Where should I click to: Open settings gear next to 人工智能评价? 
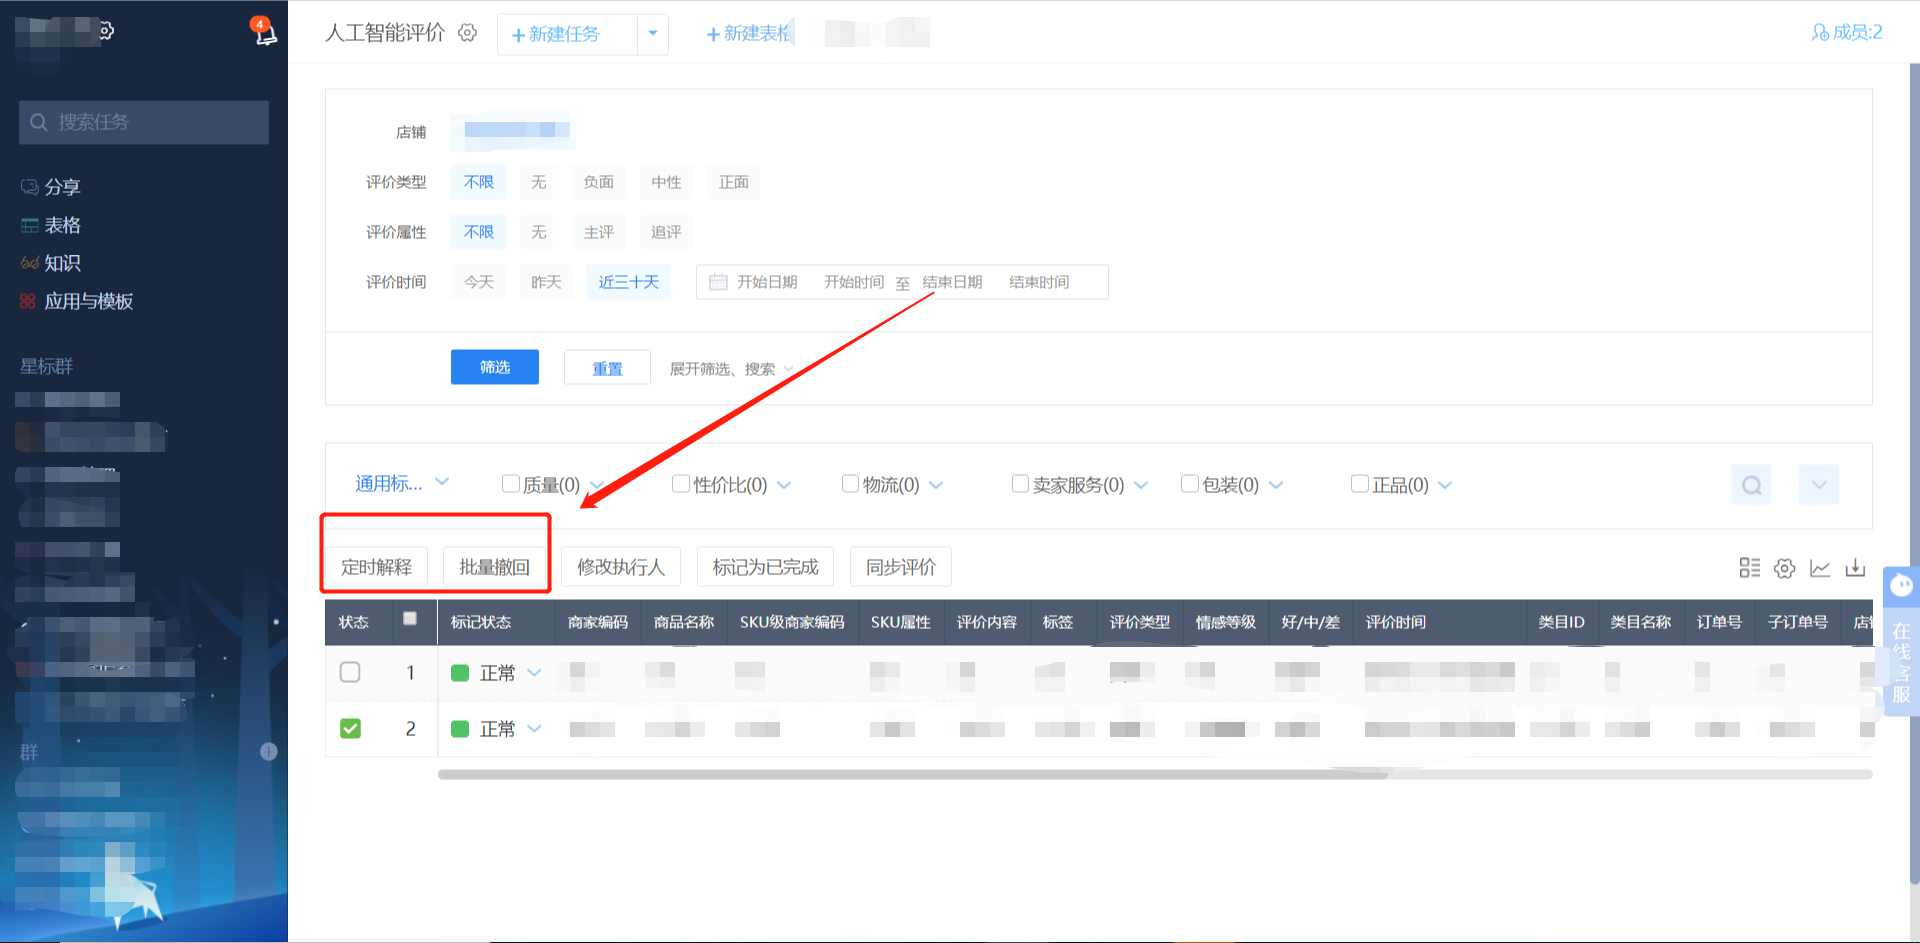[467, 33]
